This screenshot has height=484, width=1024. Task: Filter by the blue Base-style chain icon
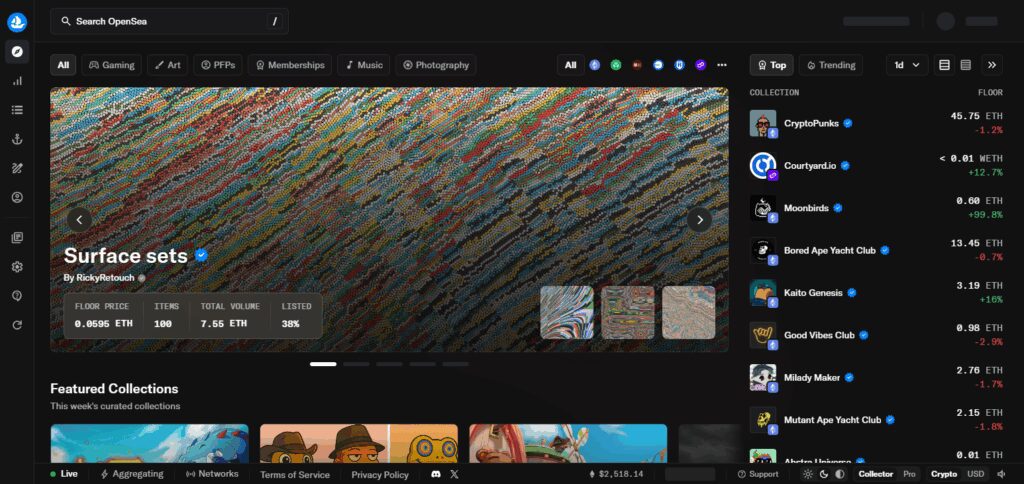pos(658,65)
